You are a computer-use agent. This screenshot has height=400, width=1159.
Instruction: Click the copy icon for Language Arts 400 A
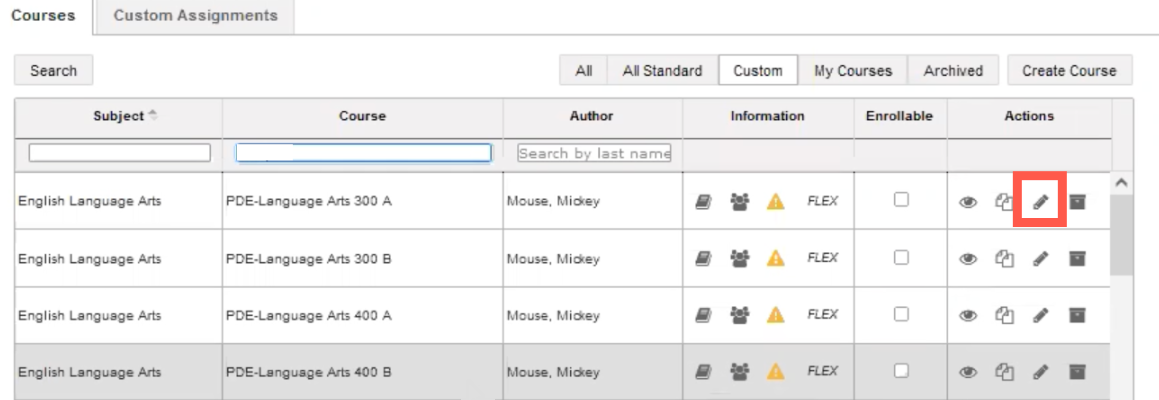point(1004,316)
